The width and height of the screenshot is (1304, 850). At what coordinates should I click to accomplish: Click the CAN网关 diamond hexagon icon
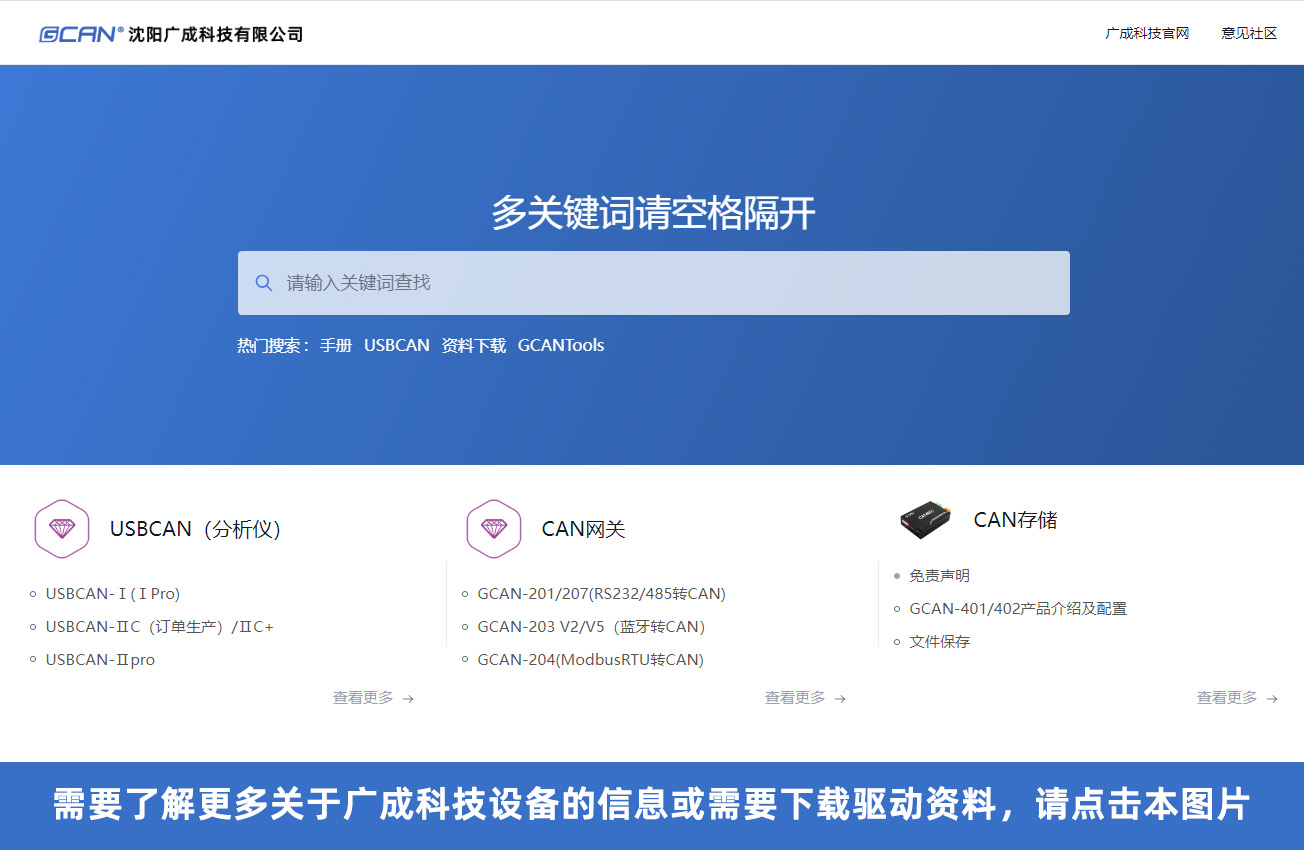pos(494,529)
